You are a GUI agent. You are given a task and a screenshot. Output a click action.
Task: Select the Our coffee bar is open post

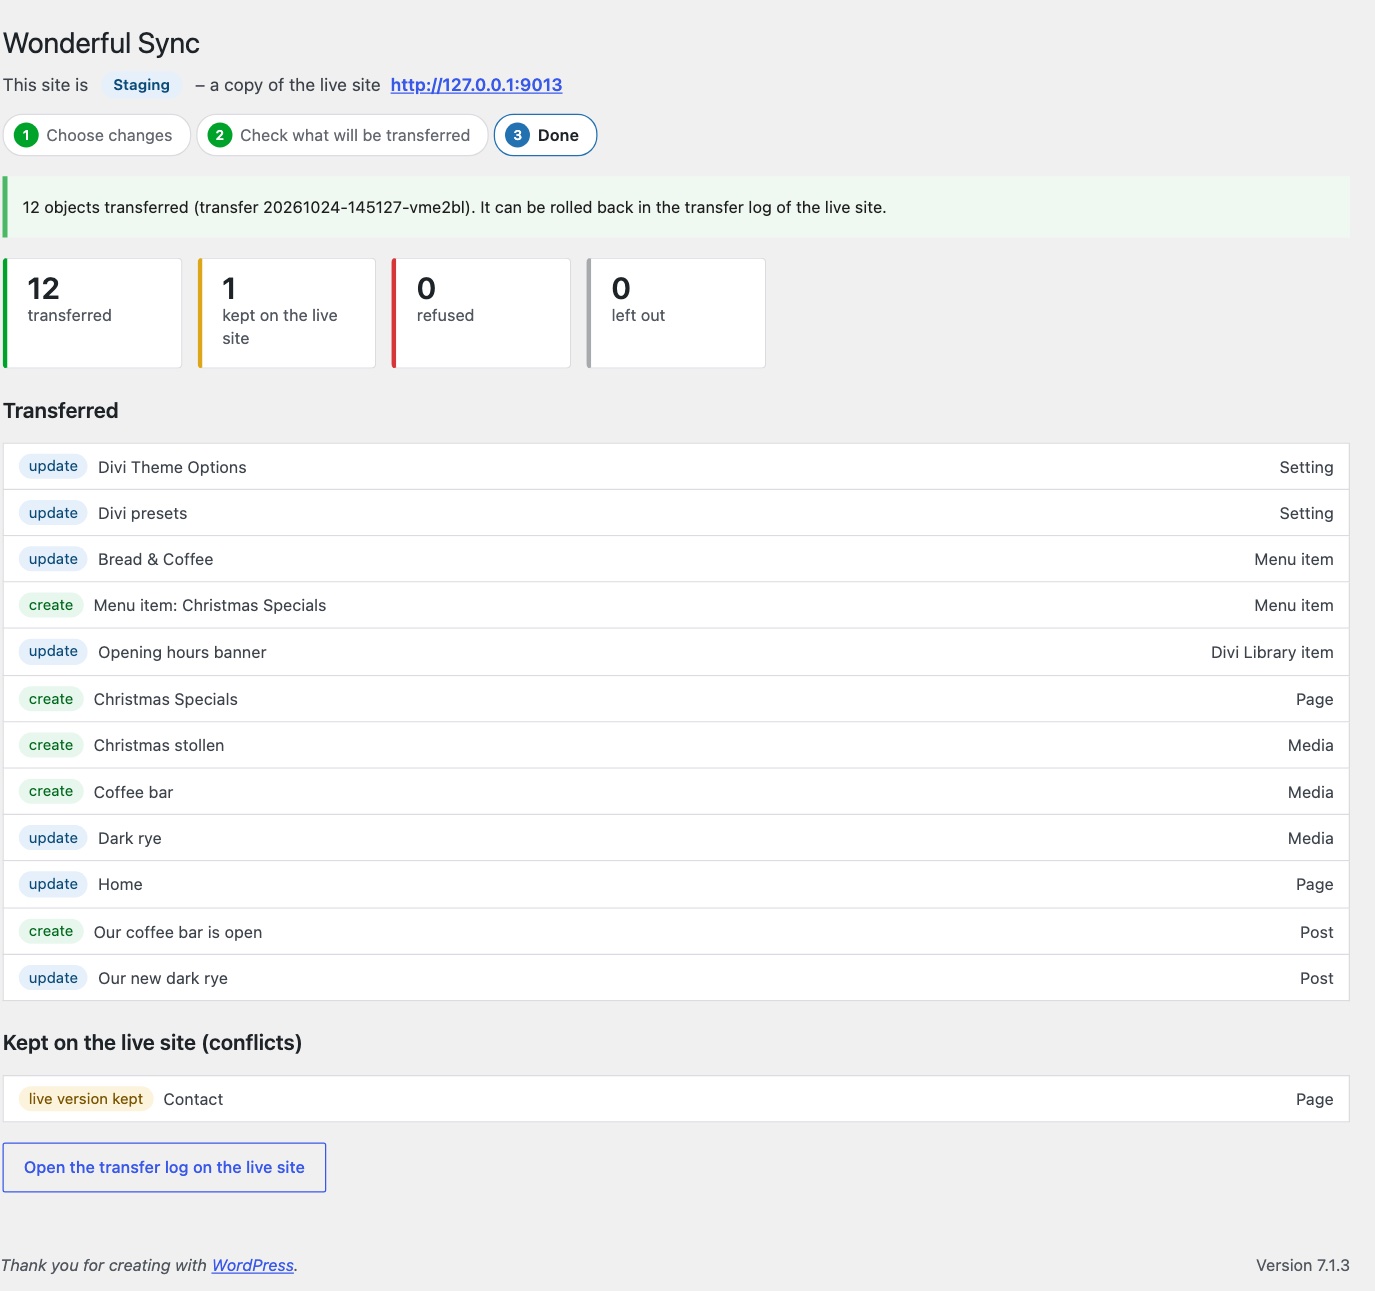click(178, 932)
